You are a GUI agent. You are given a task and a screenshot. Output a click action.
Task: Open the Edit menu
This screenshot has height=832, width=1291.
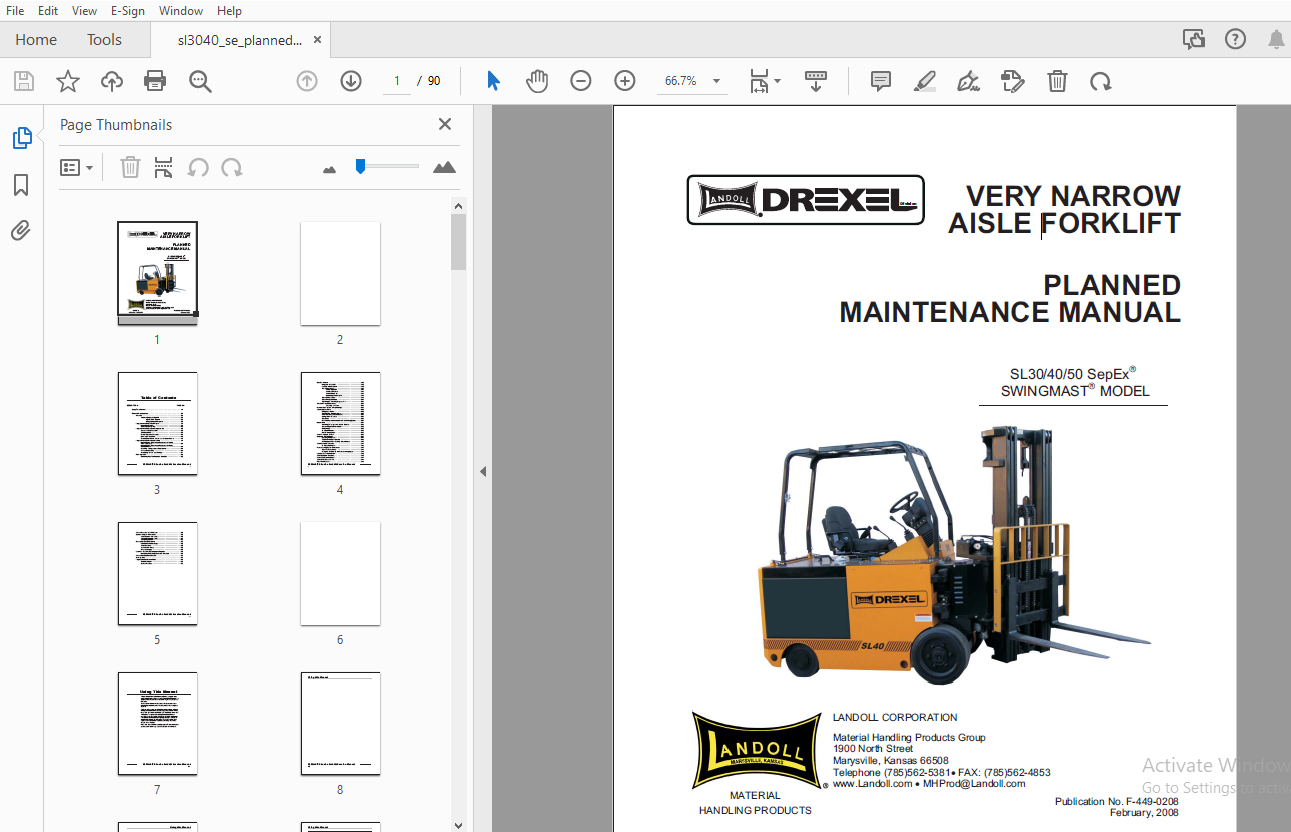point(48,10)
